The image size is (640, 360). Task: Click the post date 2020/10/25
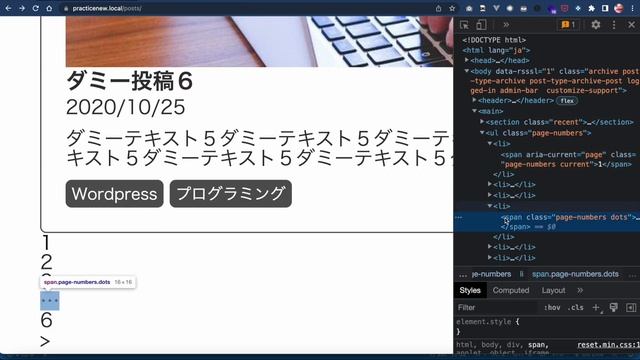125,107
